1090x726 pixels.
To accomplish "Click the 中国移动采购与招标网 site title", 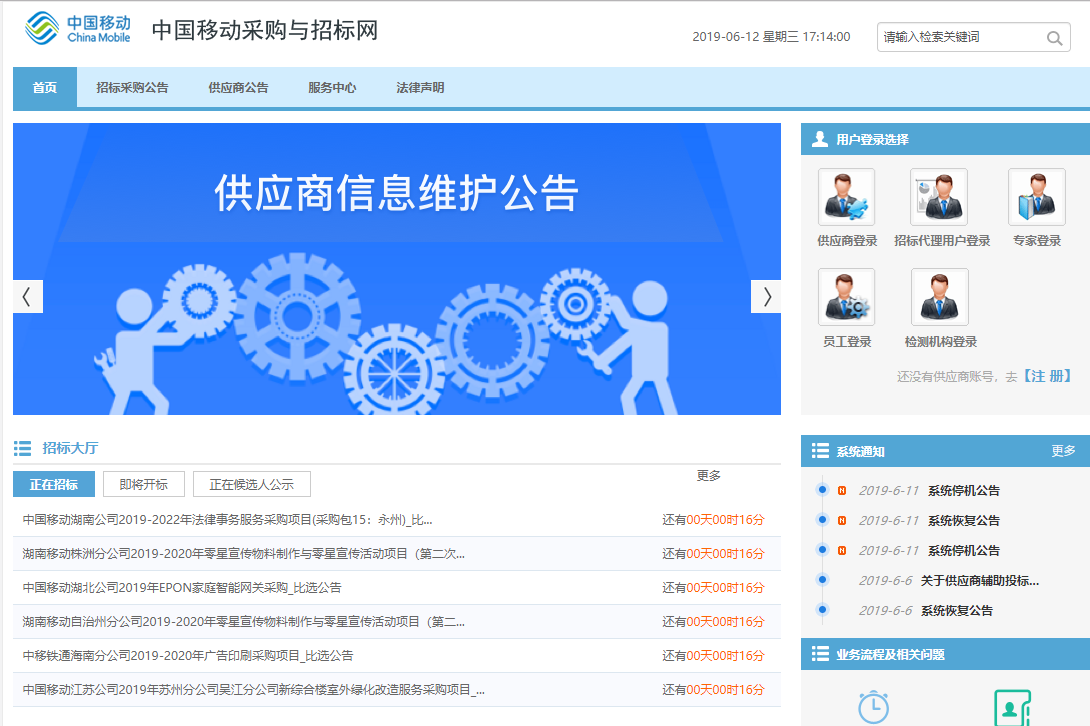I will pyautogui.click(x=265, y=30).
